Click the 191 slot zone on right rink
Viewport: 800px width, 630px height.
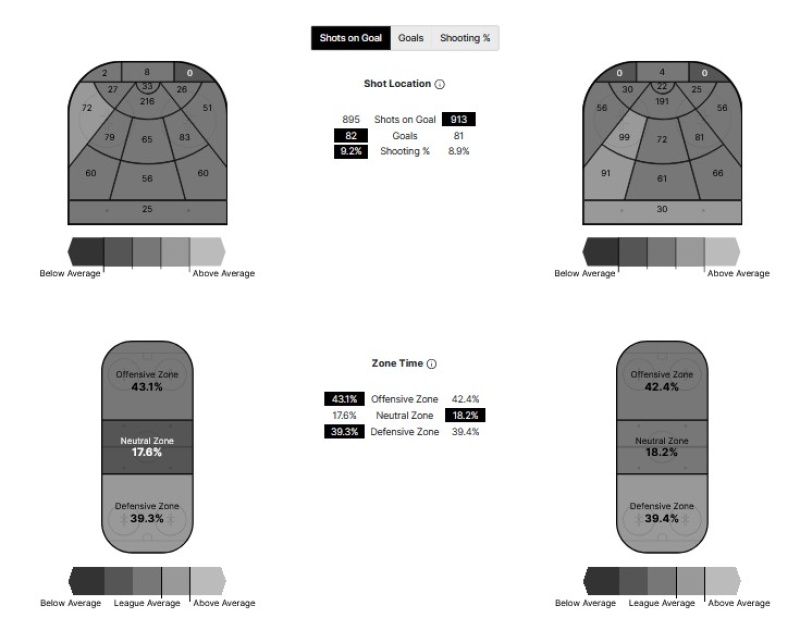click(661, 102)
